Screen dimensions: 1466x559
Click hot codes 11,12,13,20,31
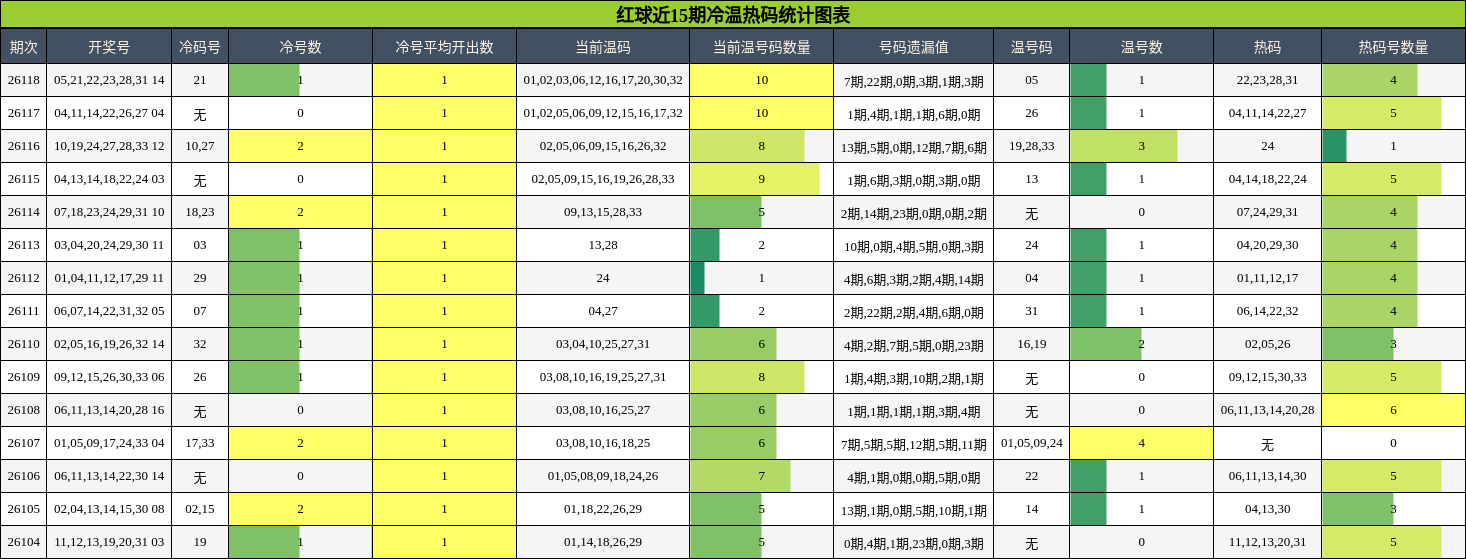[1267, 542]
